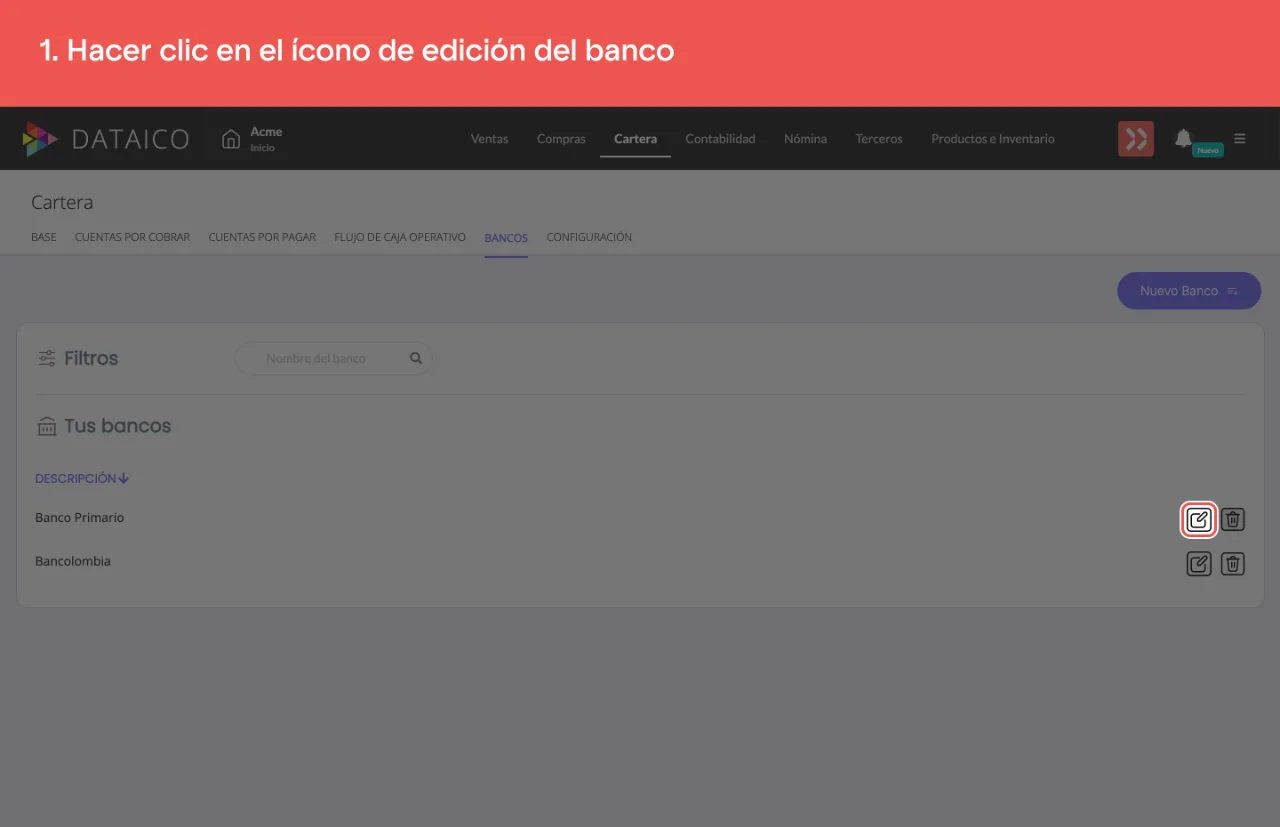Switch to the Base tab

[x=44, y=238]
